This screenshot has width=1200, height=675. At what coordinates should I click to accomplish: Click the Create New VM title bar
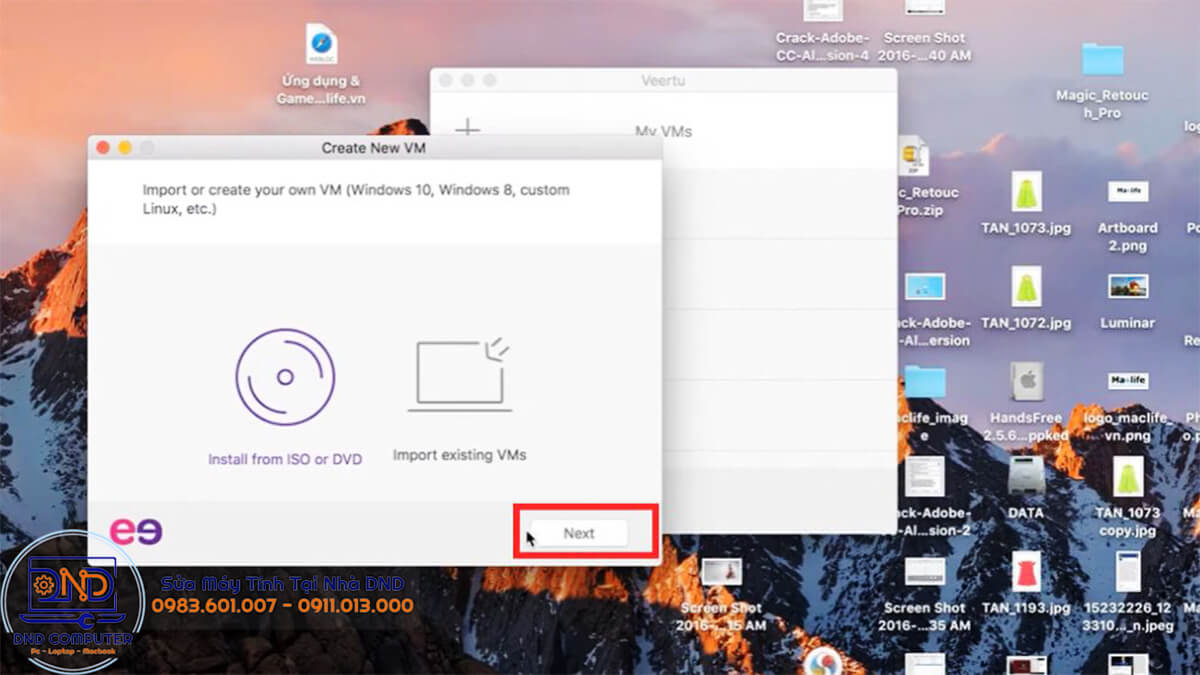point(375,148)
